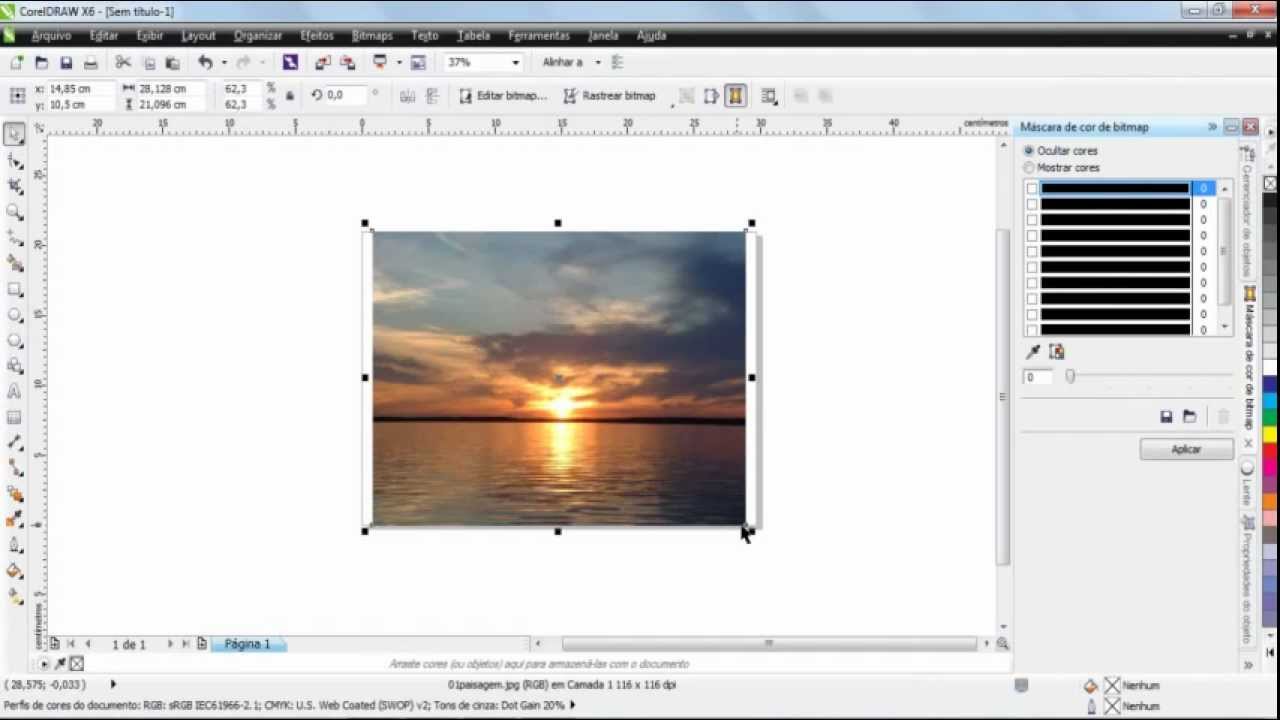This screenshot has width=1280, height=720.
Task: Click the Save icon in standard toolbar
Action: 66,62
